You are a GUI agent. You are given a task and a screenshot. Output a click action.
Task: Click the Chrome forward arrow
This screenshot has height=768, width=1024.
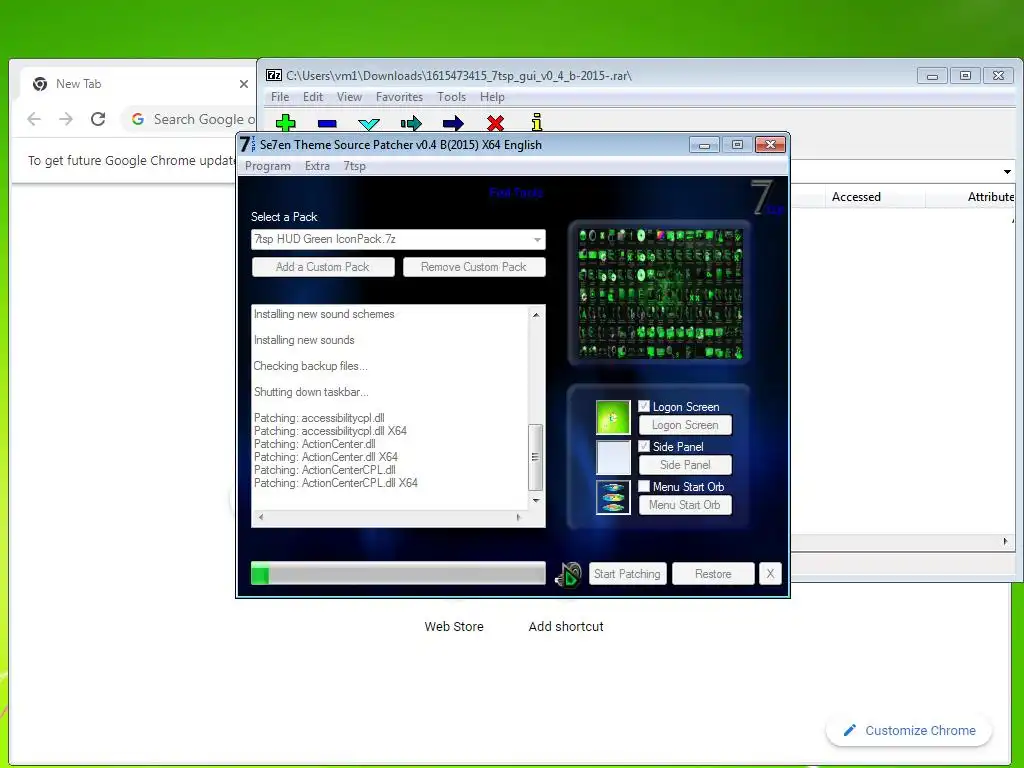tap(66, 119)
